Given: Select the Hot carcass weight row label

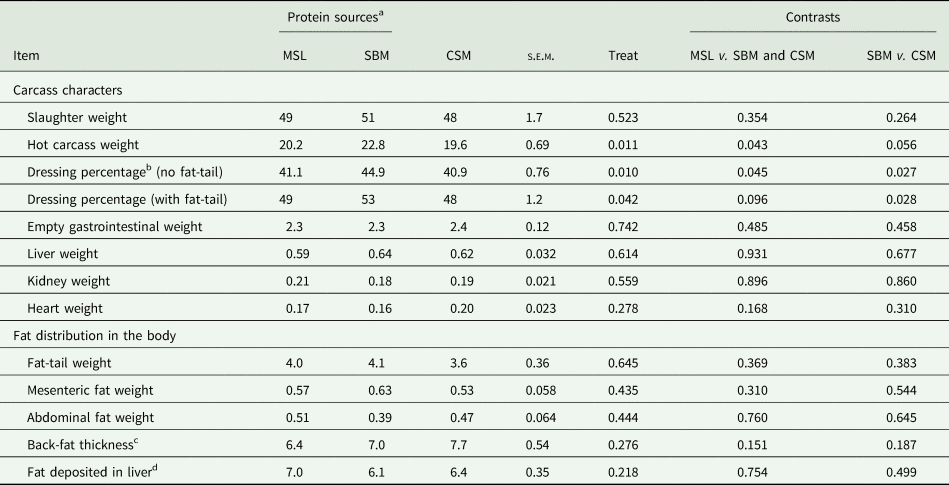Looking at the screenshot, I should (x=85, y=145).
